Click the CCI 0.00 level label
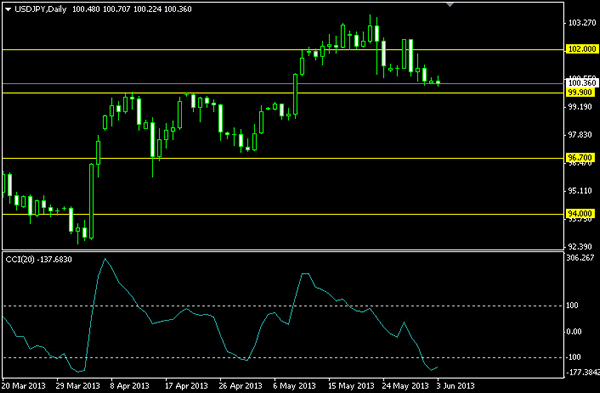 click(x=574, y=331)
